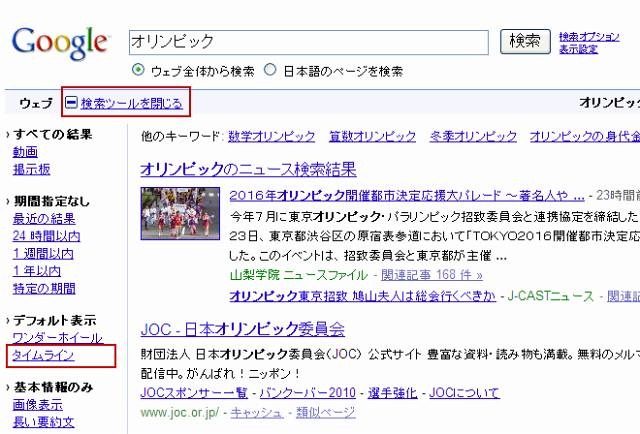Open 表示設定 link
This screenshot has height=434, width=640.
(x=578, y=49)
